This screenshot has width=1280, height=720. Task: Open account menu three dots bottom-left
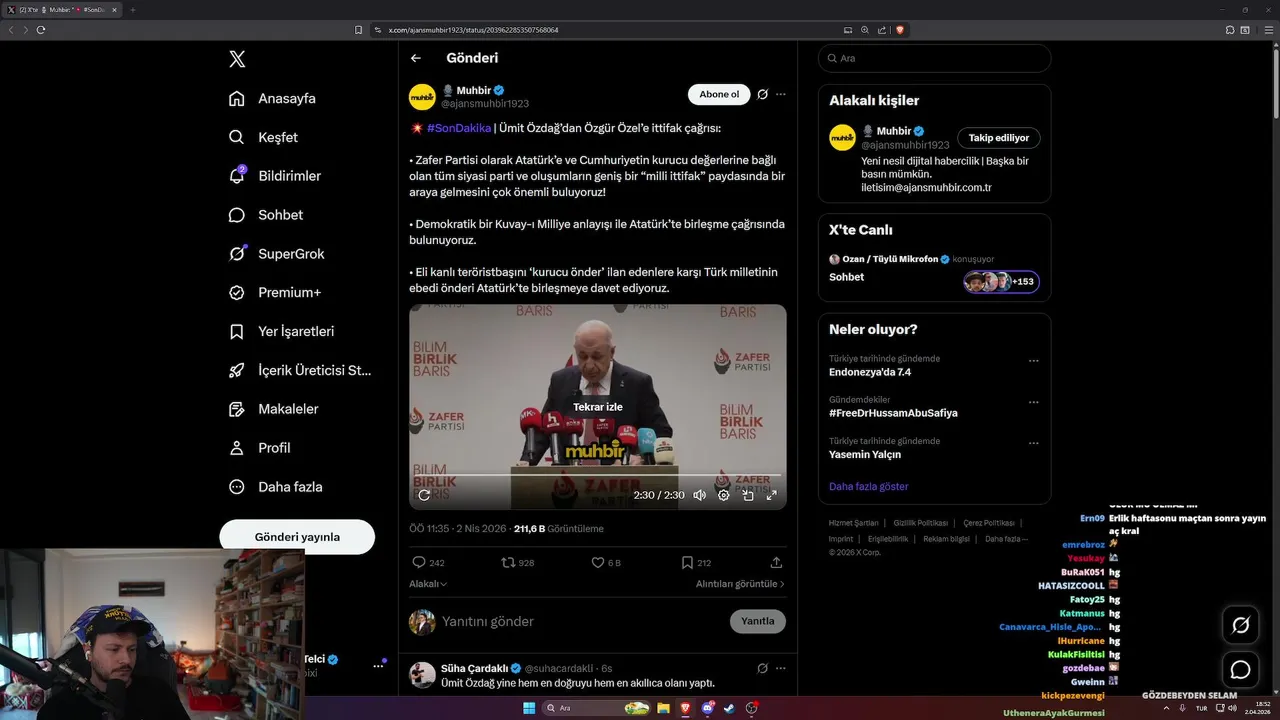tap(379, 665)
